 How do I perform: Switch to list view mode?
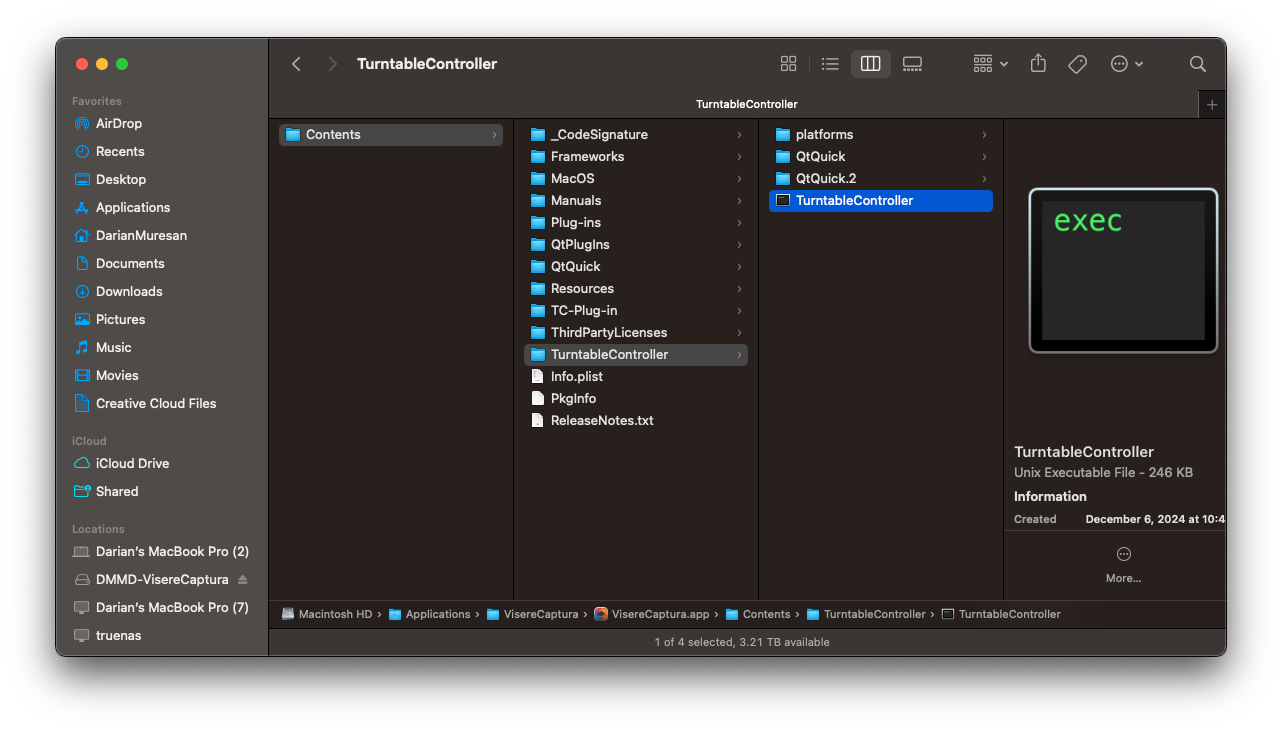click(x=829, y=64)
